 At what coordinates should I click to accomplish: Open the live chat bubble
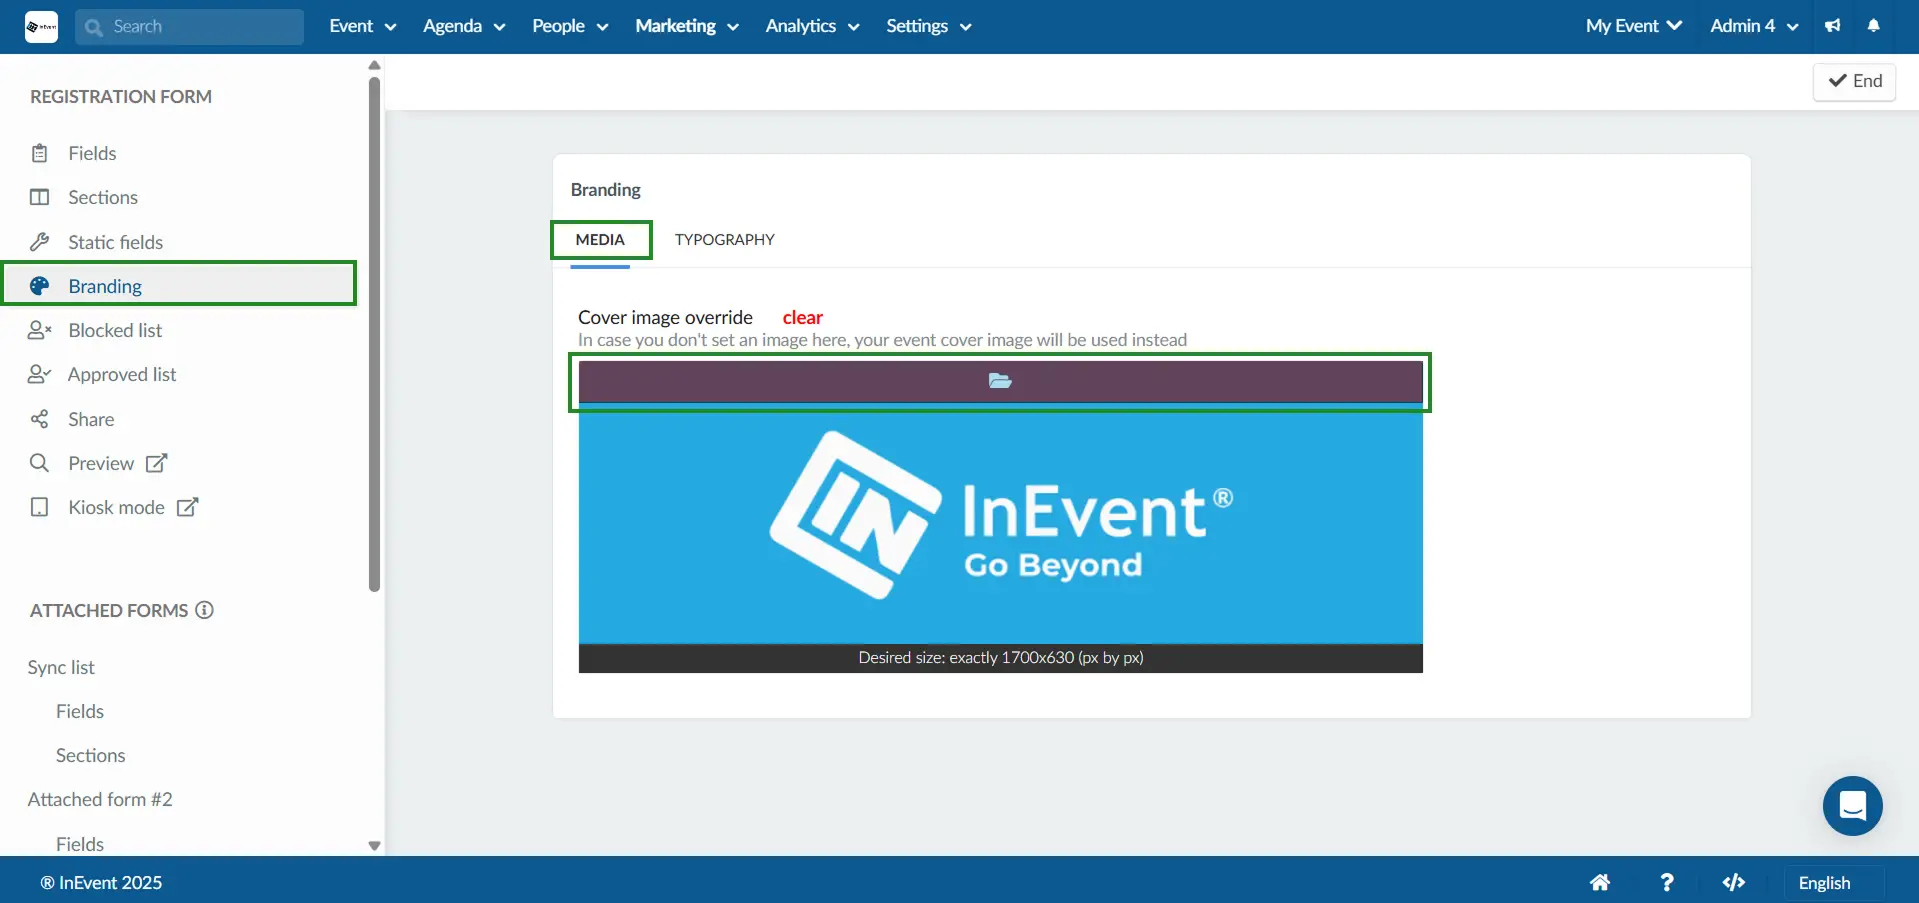pos(1853,806)
